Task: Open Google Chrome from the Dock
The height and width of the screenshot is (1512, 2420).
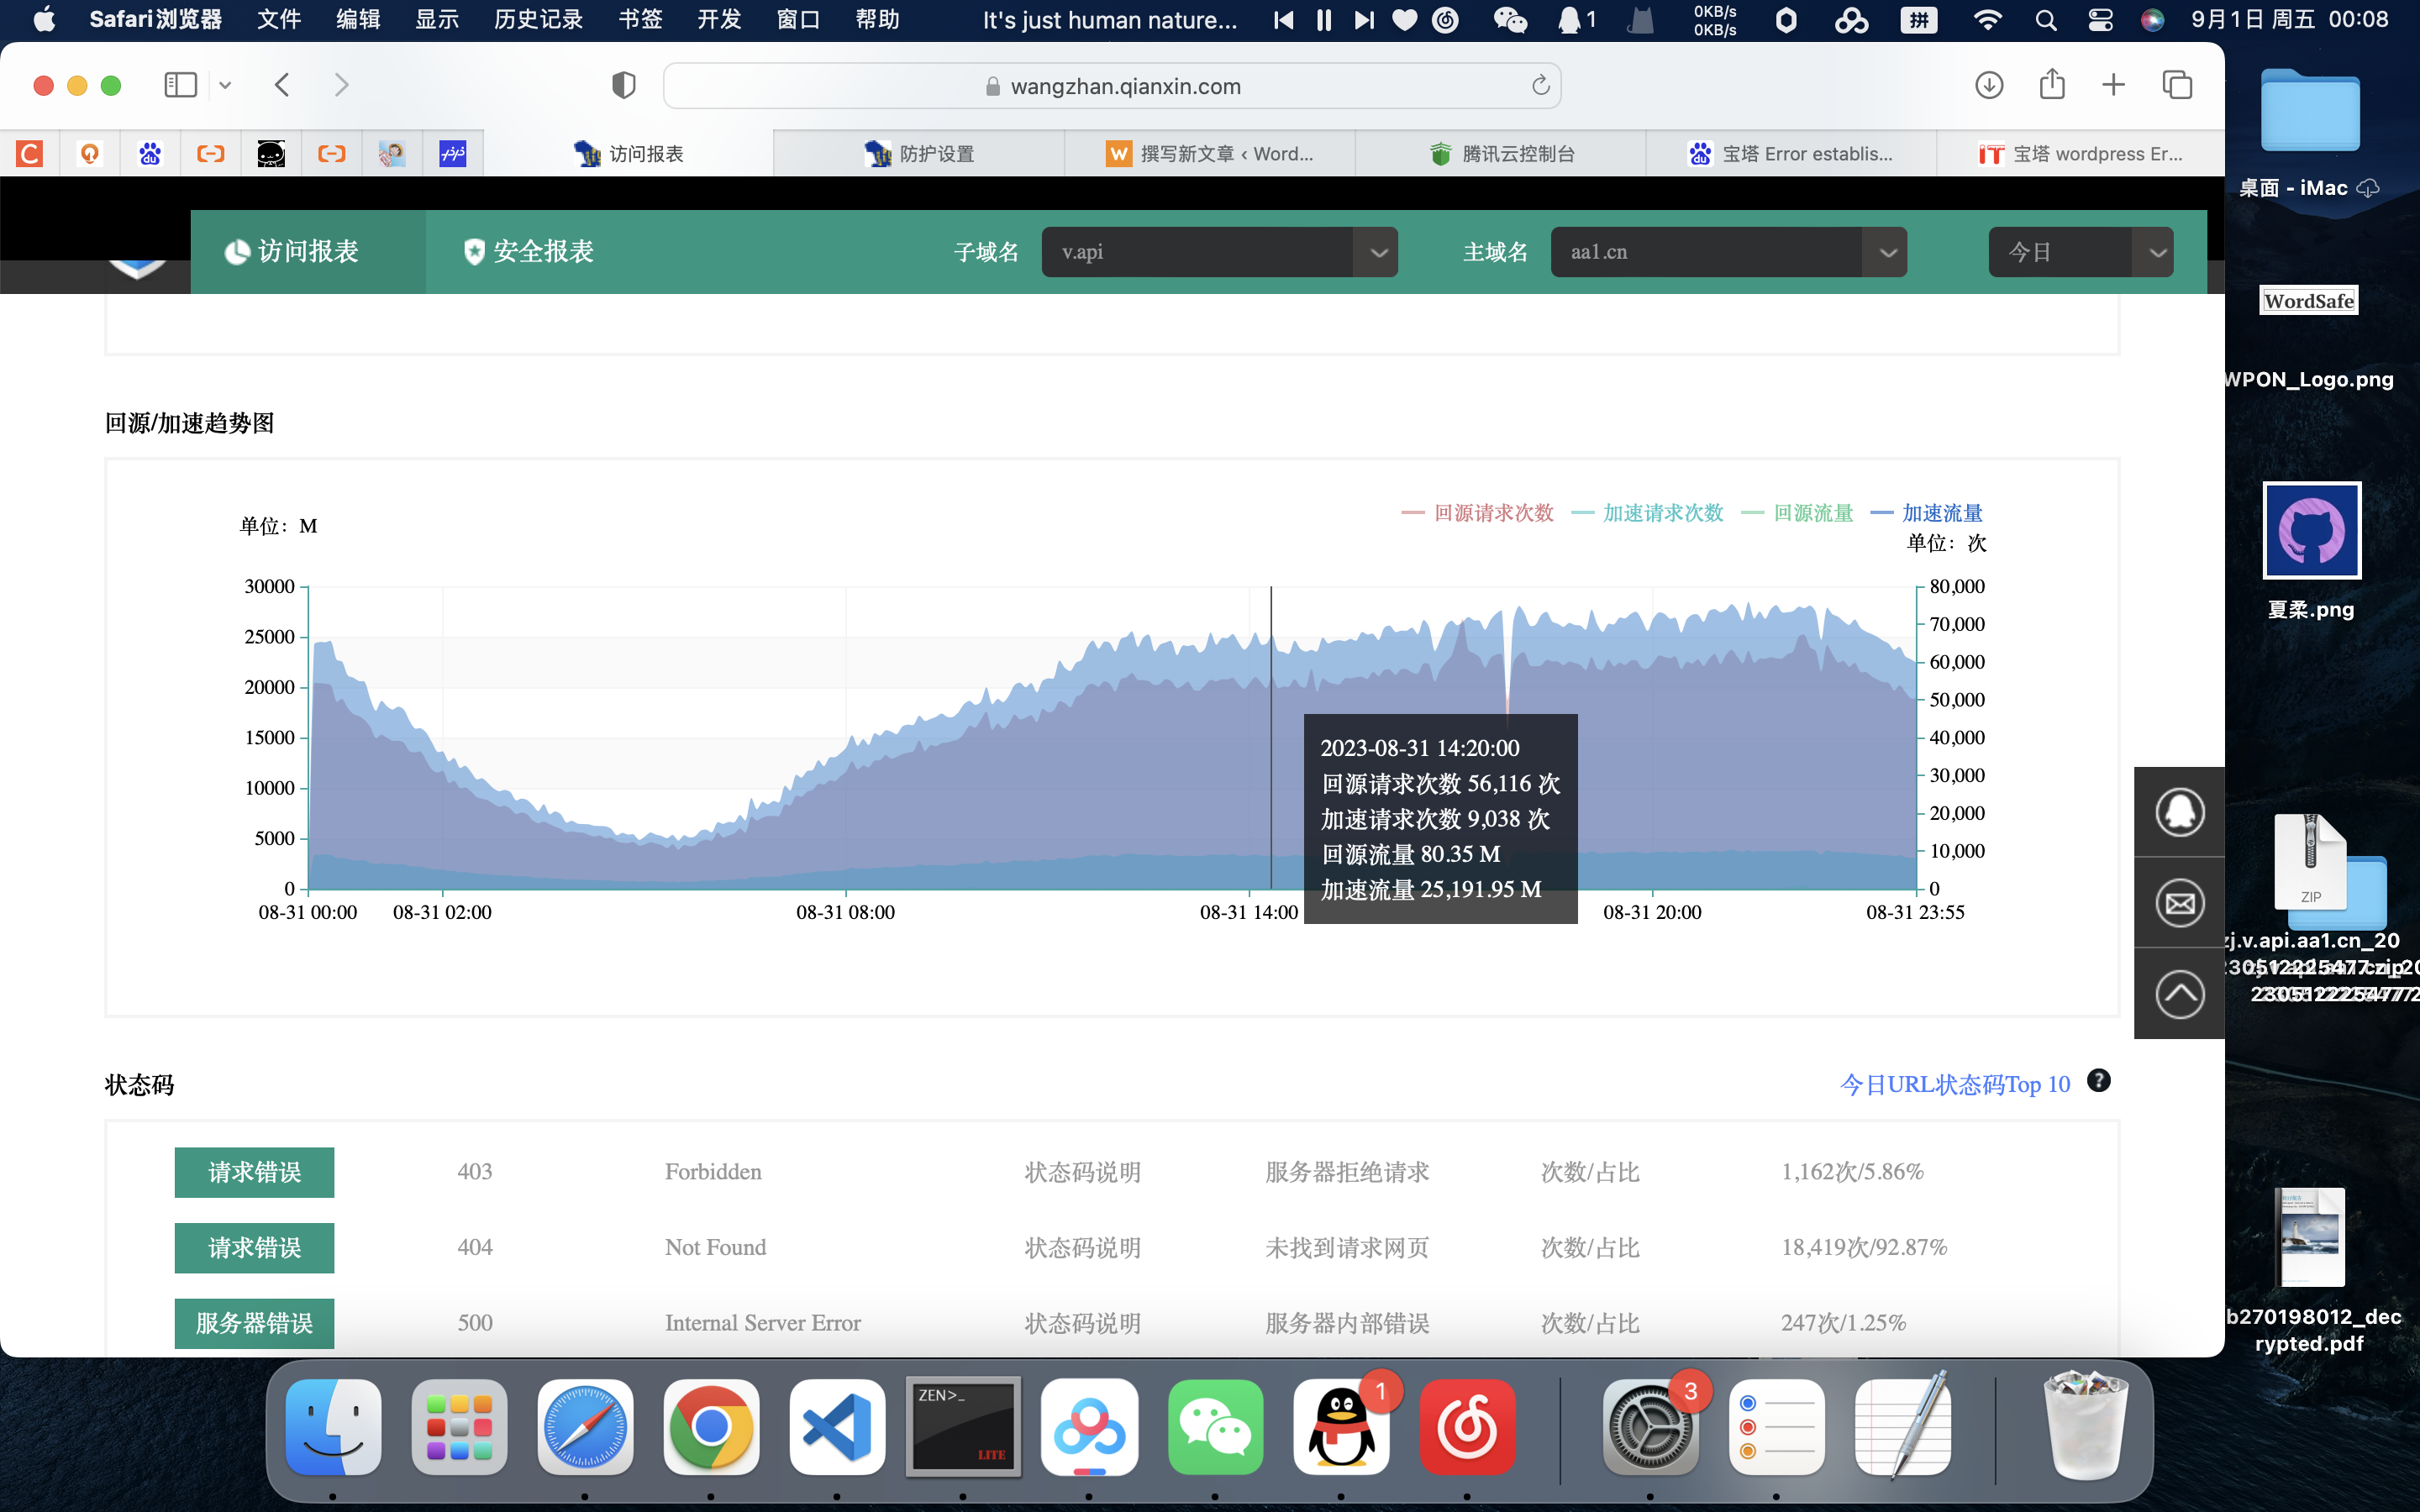Action: tap(711, 1427)
